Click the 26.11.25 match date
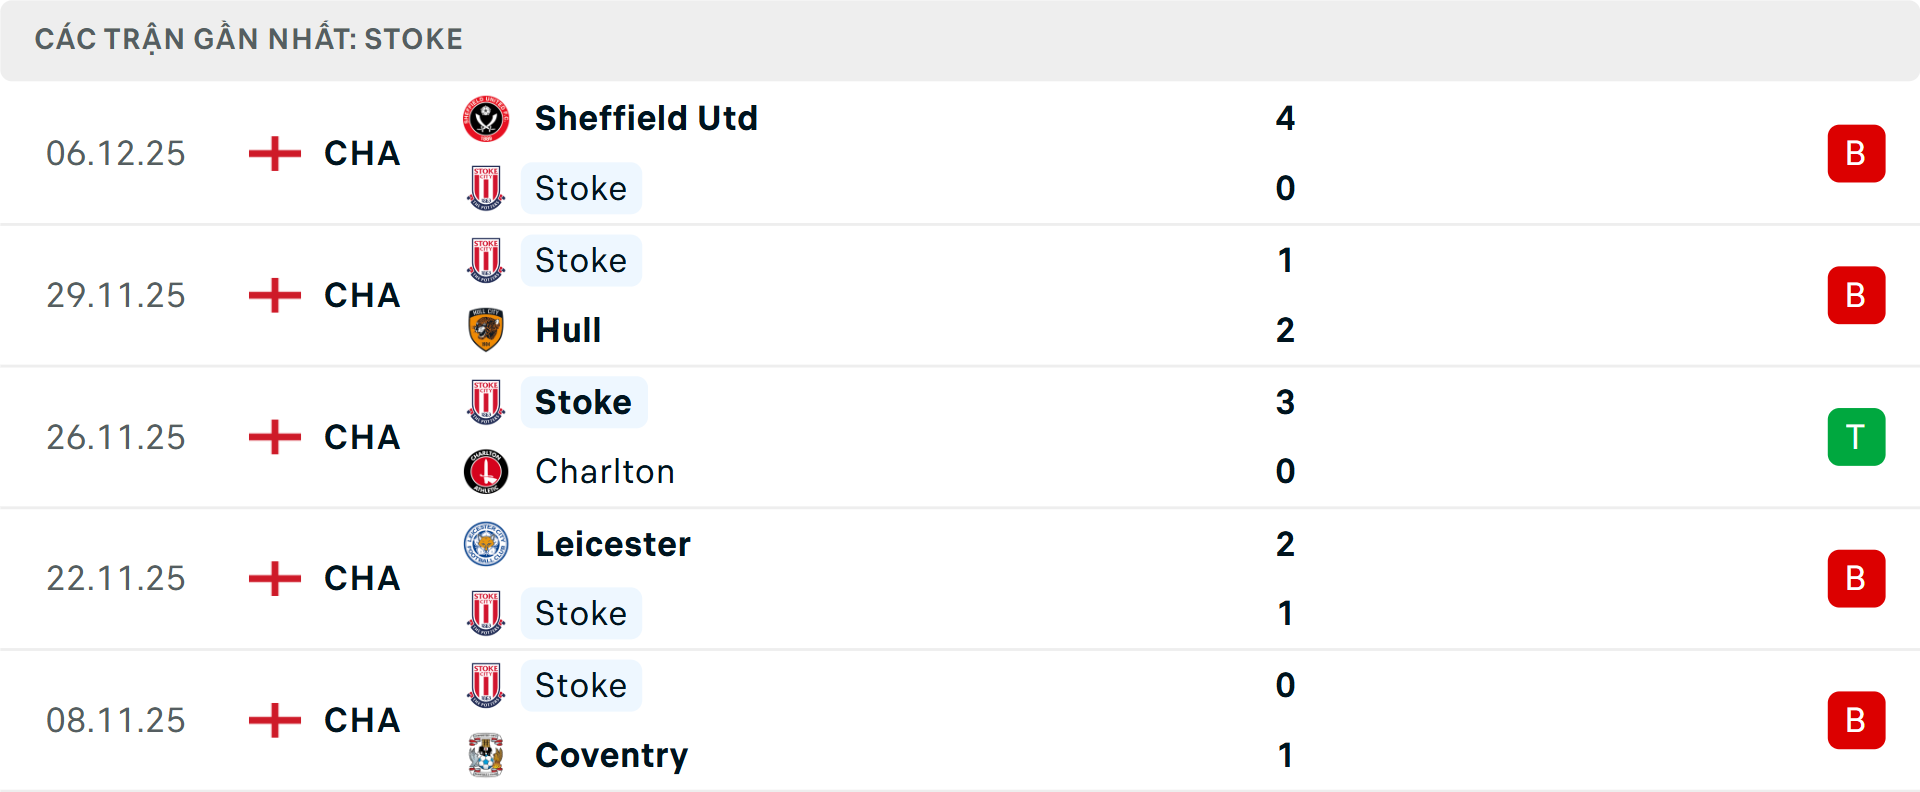Image resolution: width=1920 pixels, height=792 pixels. click(x=116, y=437)
